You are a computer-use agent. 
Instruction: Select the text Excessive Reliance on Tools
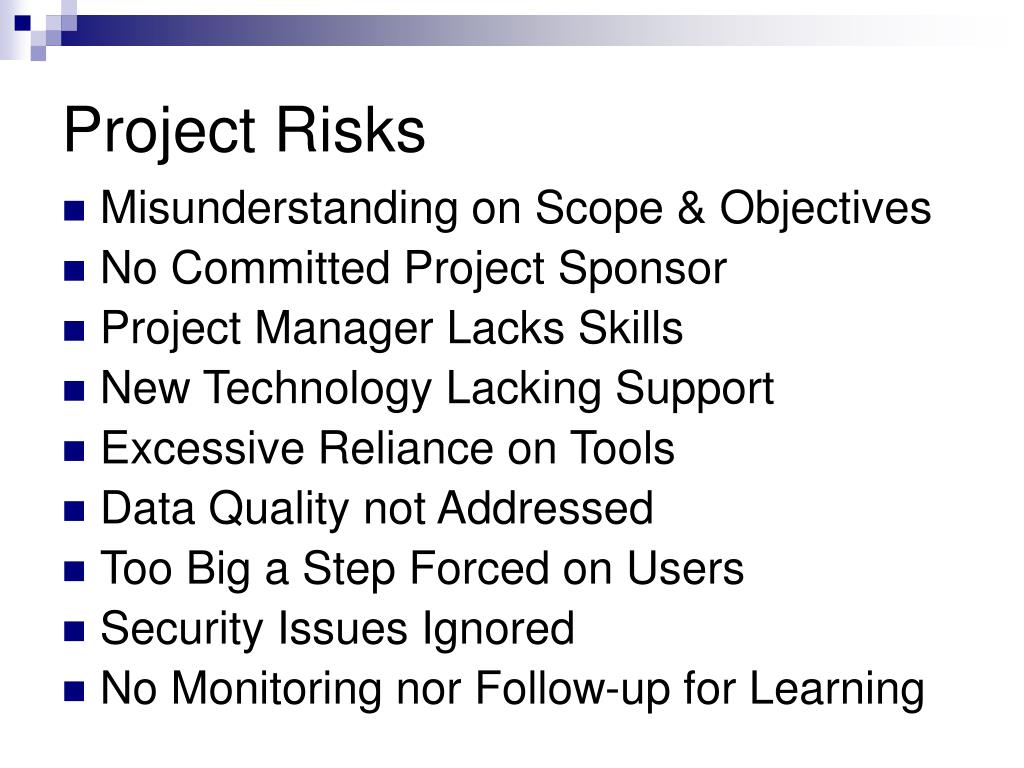[388, 450]
